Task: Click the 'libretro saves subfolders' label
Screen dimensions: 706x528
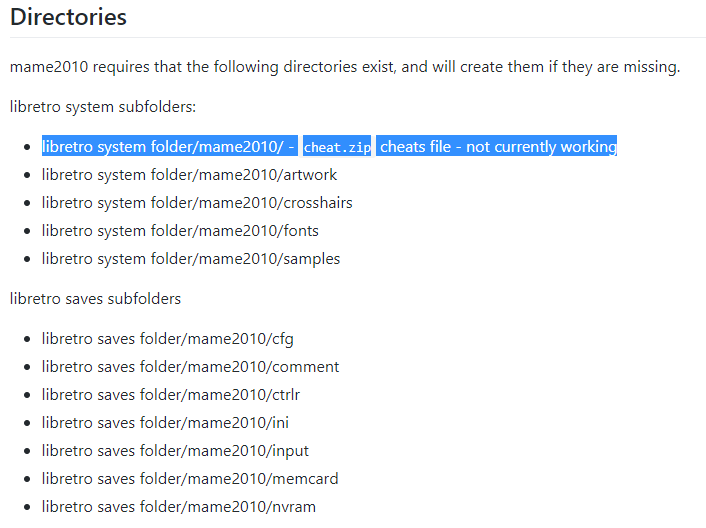Action: coord(95,298)
